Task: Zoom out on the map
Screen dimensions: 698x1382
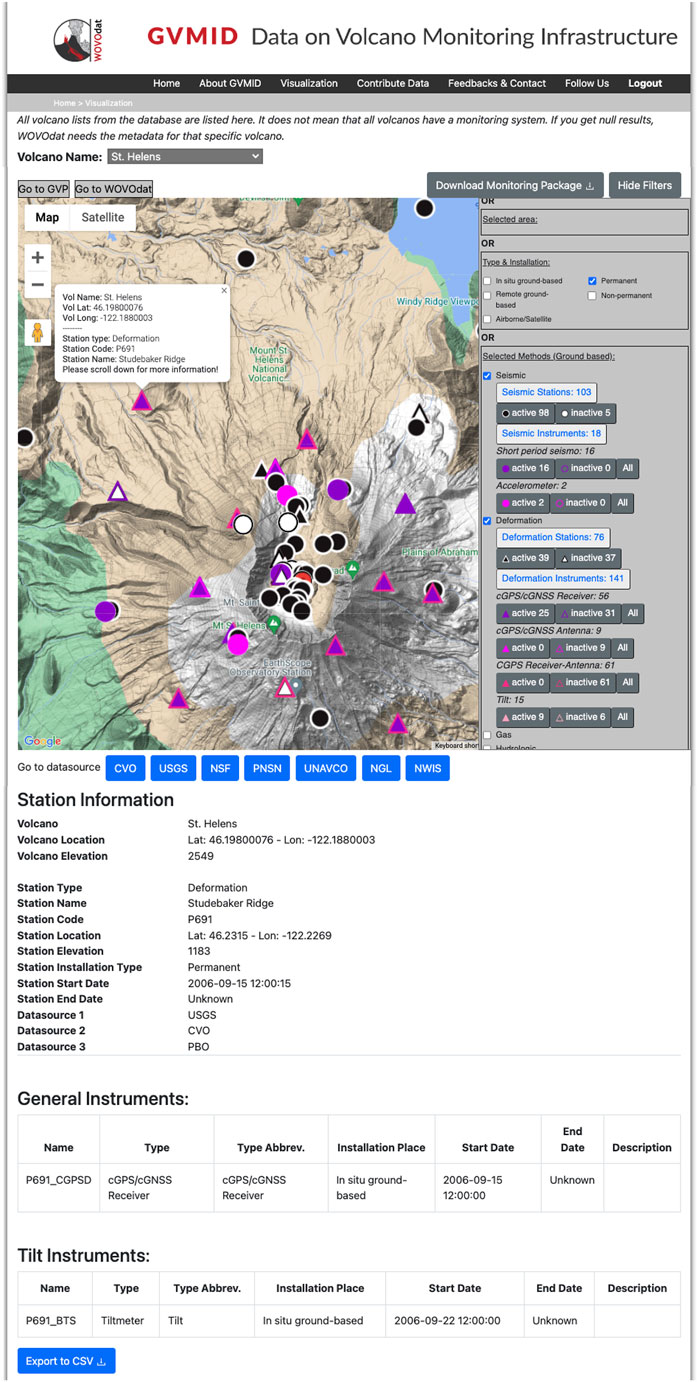Action: pyautogui.click(x=37, y=284)
